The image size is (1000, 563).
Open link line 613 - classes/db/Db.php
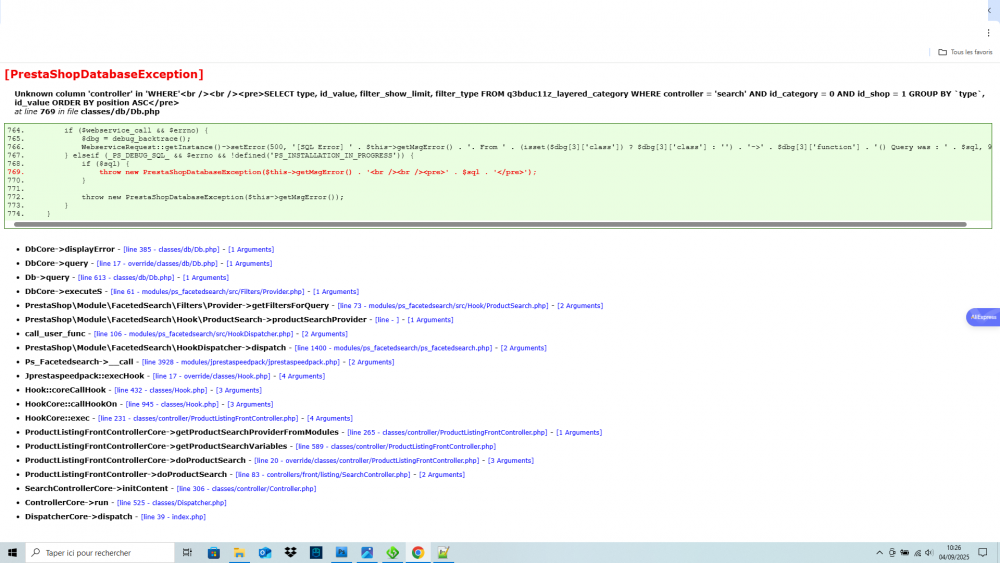[x=126, y=277]
